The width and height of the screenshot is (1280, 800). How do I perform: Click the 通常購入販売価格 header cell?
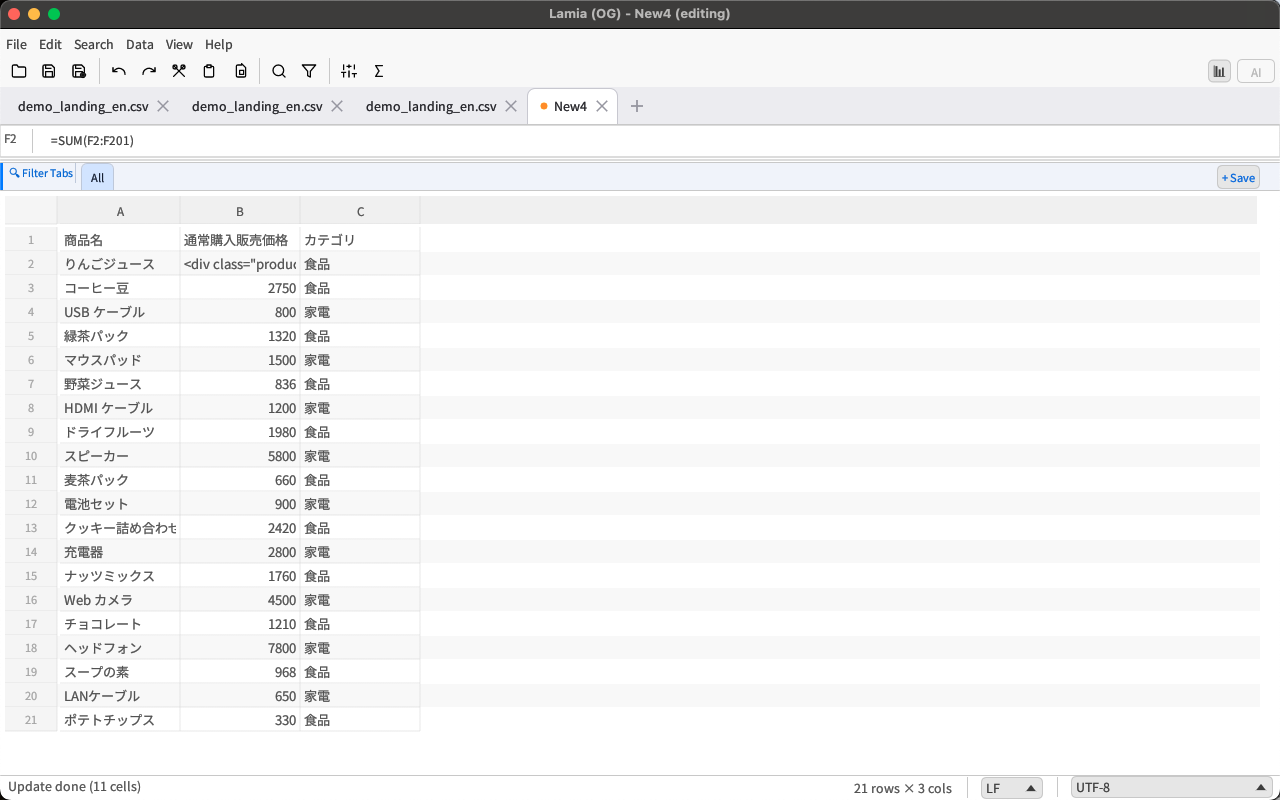pos(240,240)
